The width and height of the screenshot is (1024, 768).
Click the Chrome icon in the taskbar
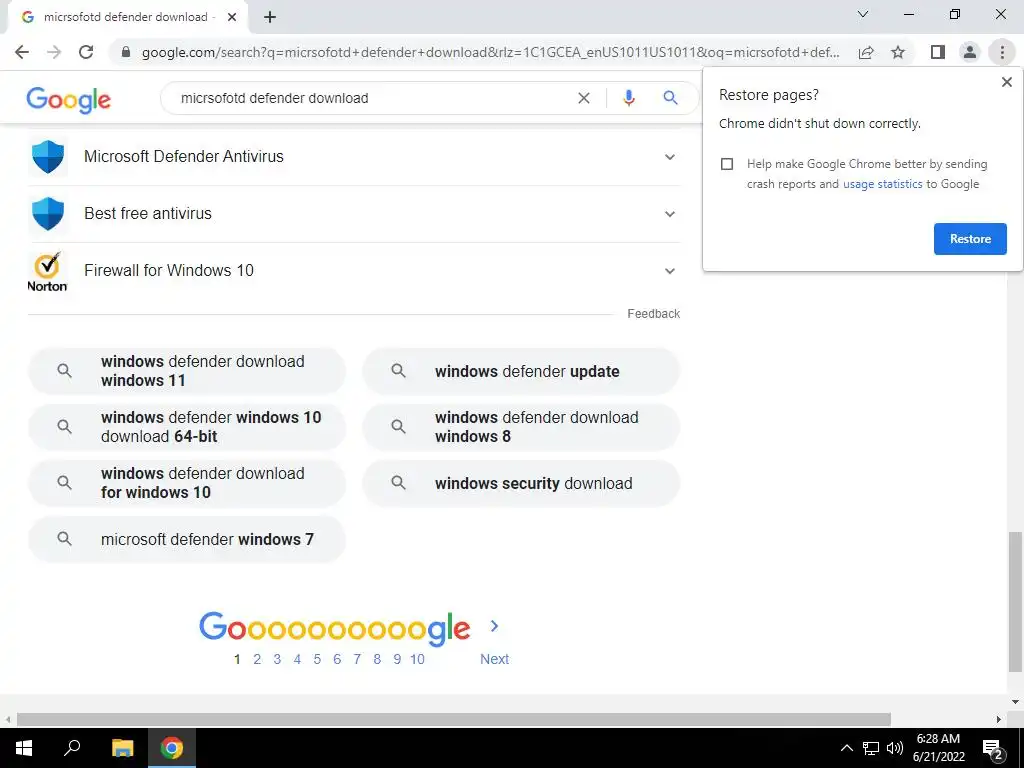[172, 748]
